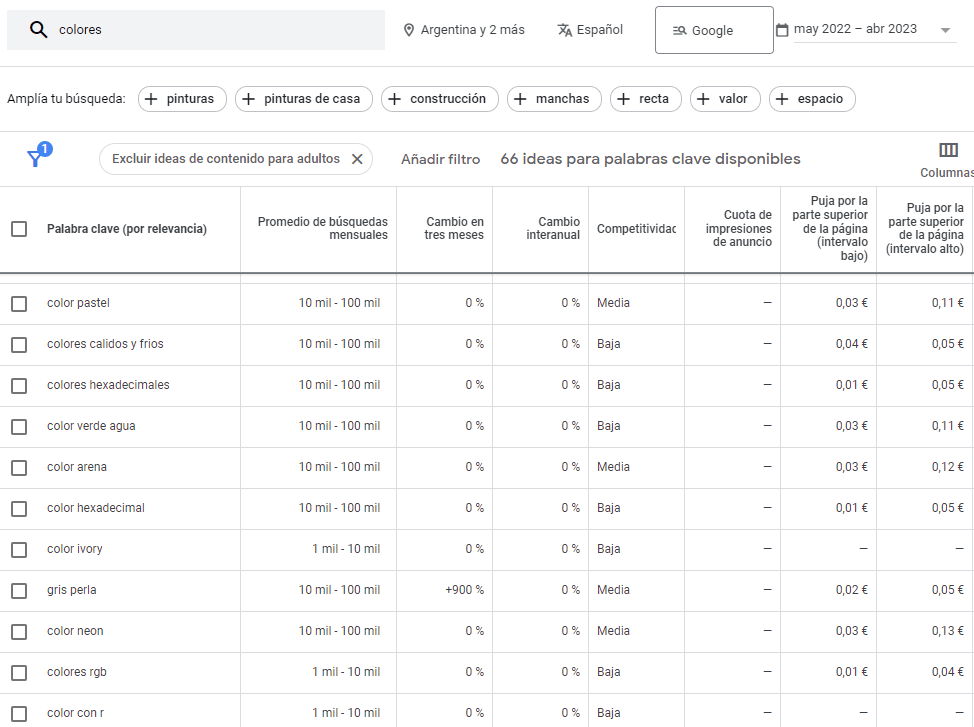Remove the adult content exclusion filter
The height and width of the screenshot is (727, 974).
point(357,159)
